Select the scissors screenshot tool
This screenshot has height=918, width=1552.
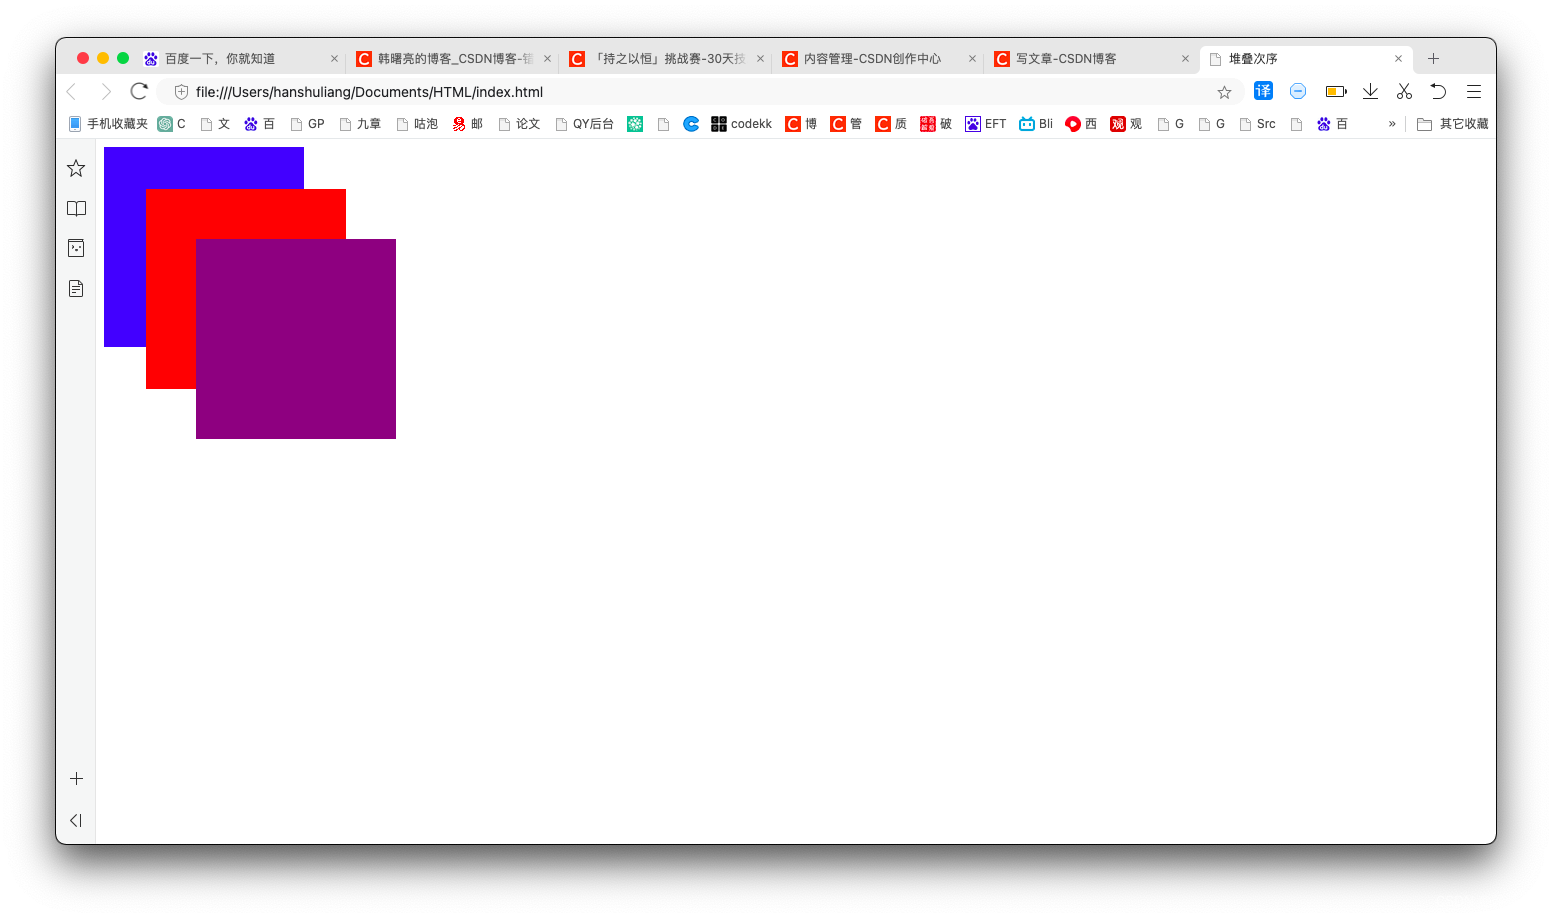pos(1404,91)
